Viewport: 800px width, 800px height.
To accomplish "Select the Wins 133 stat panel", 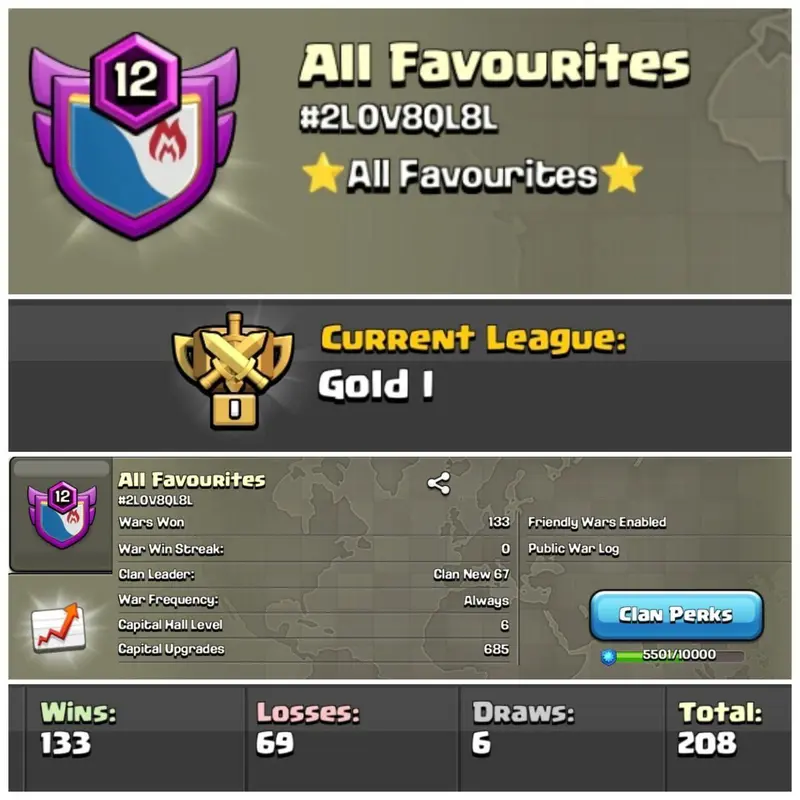I will click(x=135, y=739).
